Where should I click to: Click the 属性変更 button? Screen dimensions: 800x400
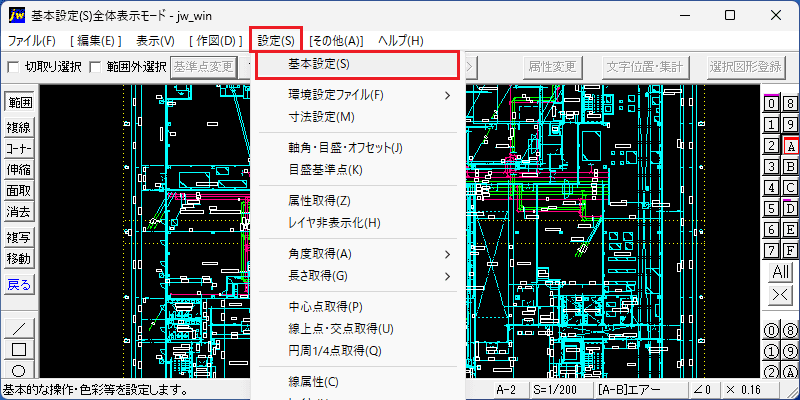[x=553, y=66]
